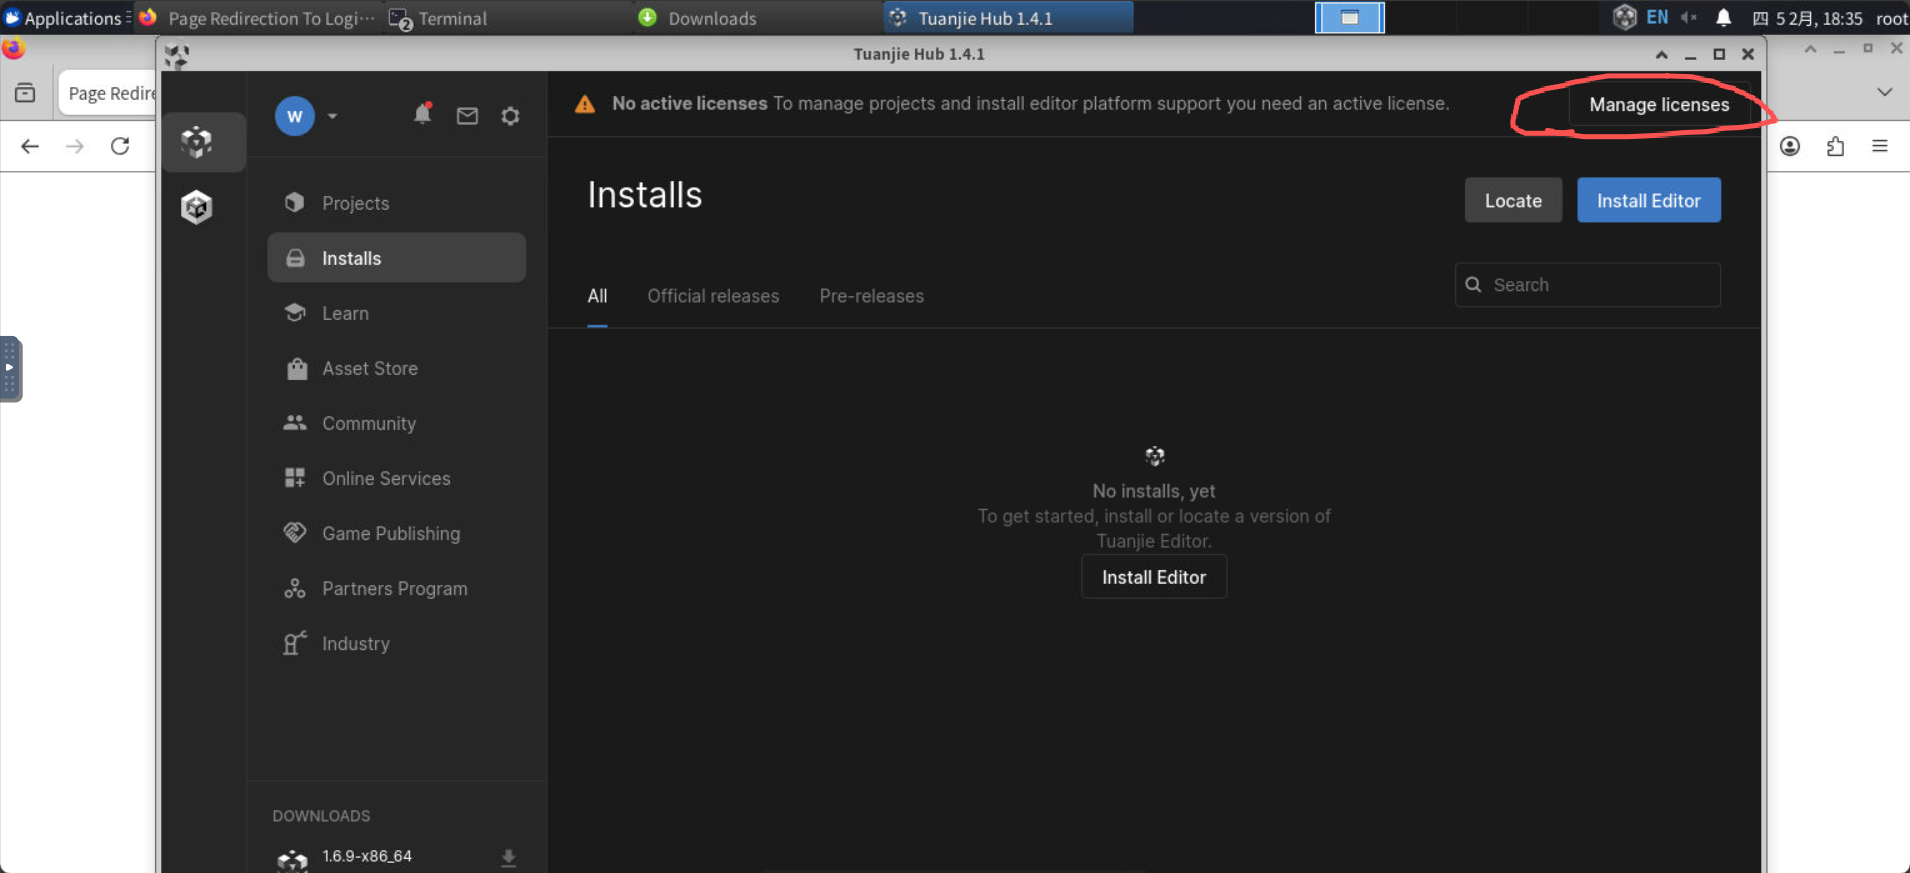Switch to Terminal in the taskbar

pos(508,18)
